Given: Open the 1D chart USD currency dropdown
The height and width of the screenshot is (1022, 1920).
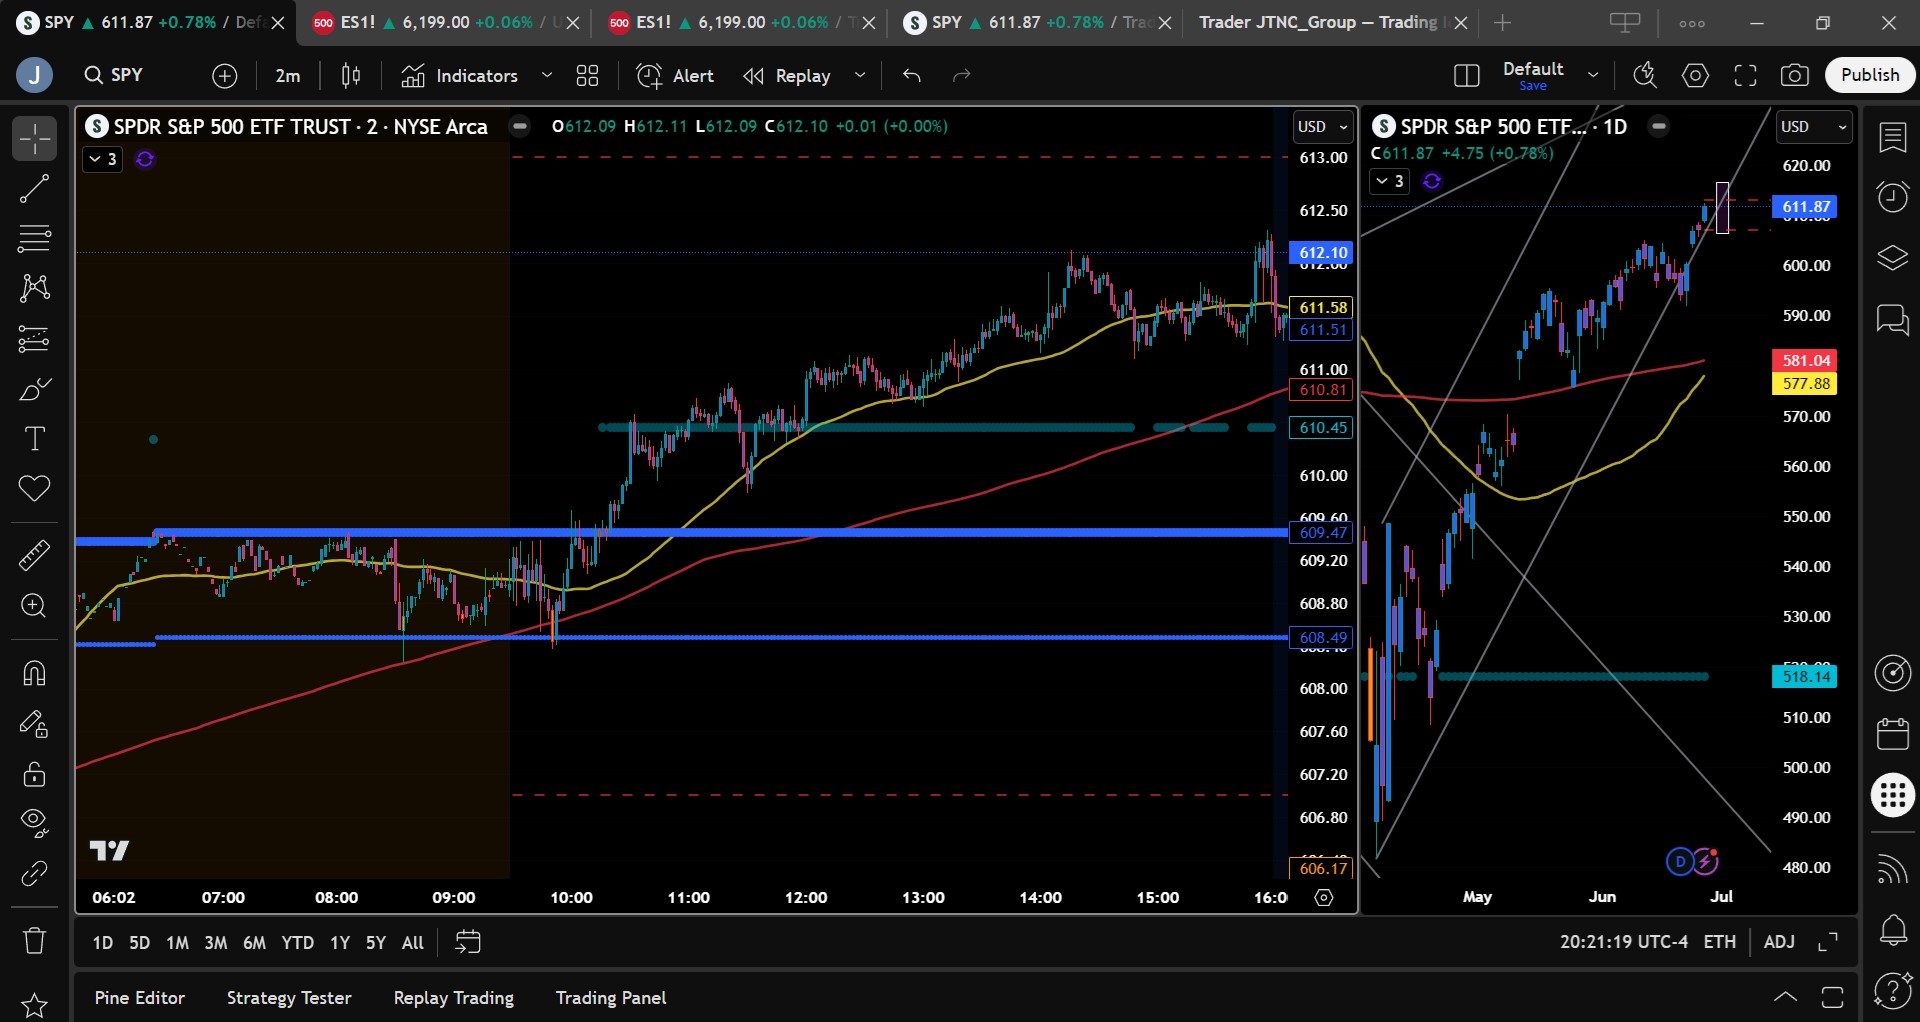Looking at the screenshot, I should coord(1814,127).
